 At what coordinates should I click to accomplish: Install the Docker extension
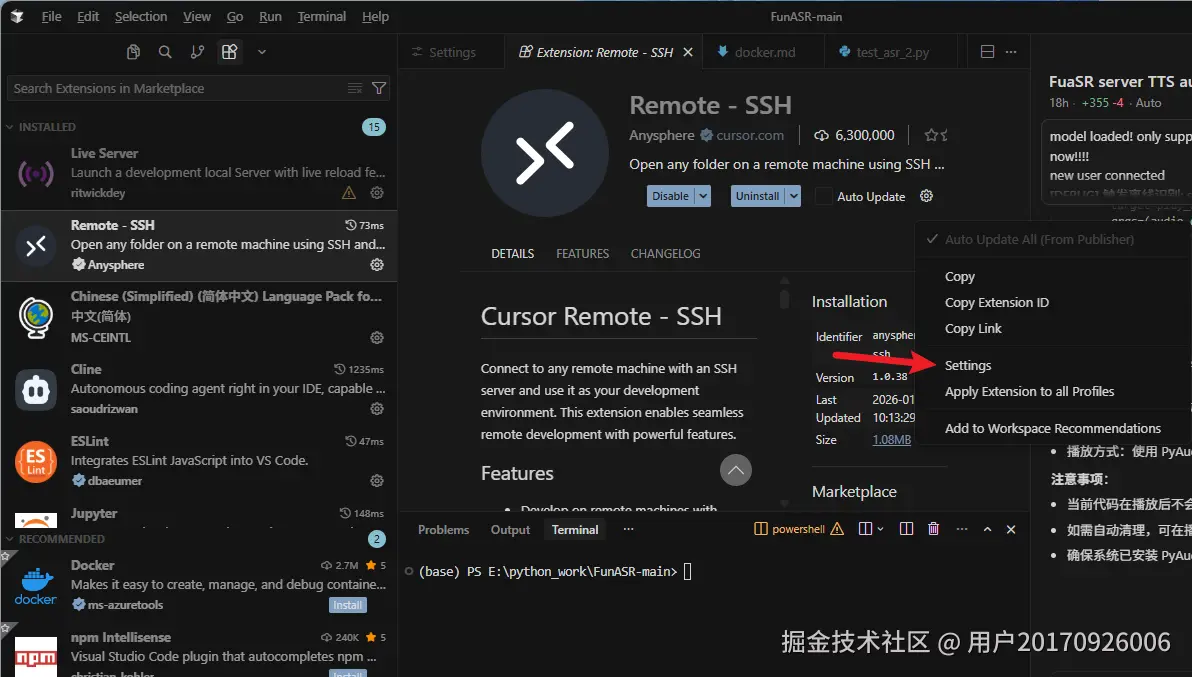coord(347,605)
